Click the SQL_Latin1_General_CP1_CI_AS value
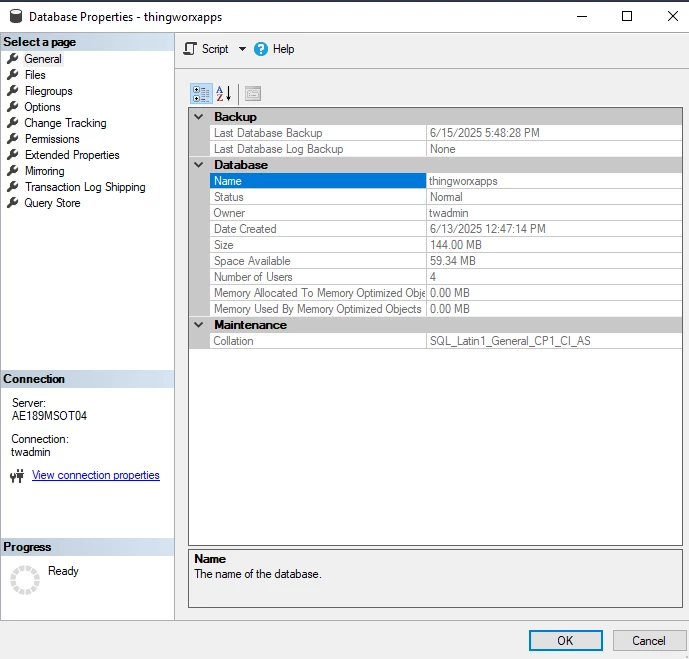Screen dimensions: 689x659 tap(510, 341)
